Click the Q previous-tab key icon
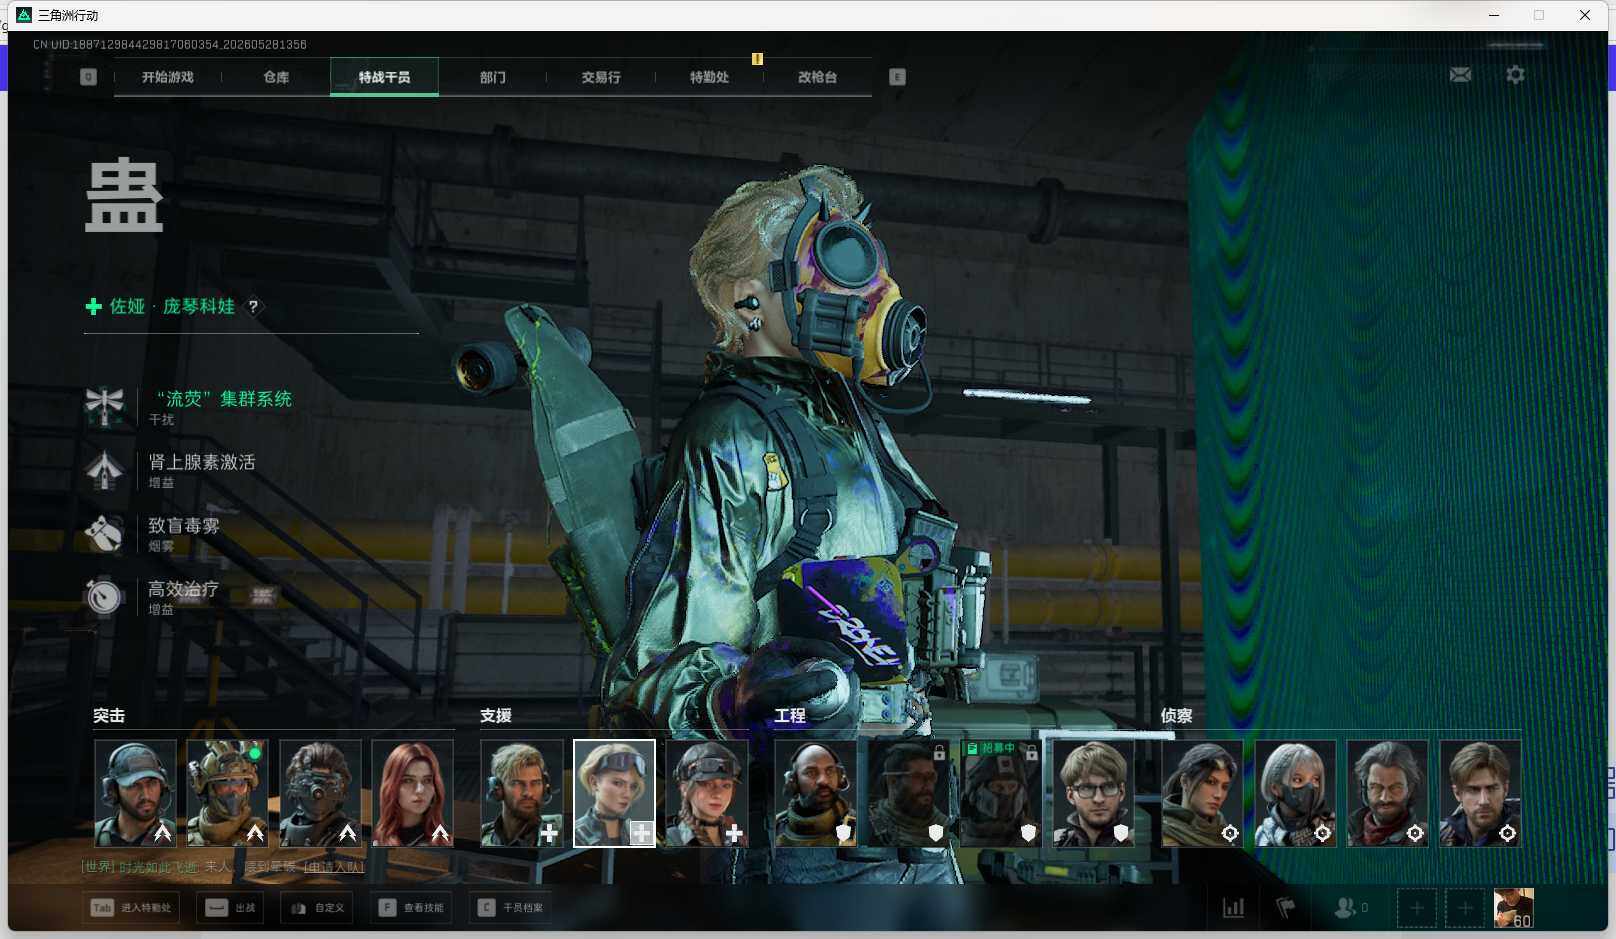 [x=88, y=77]
